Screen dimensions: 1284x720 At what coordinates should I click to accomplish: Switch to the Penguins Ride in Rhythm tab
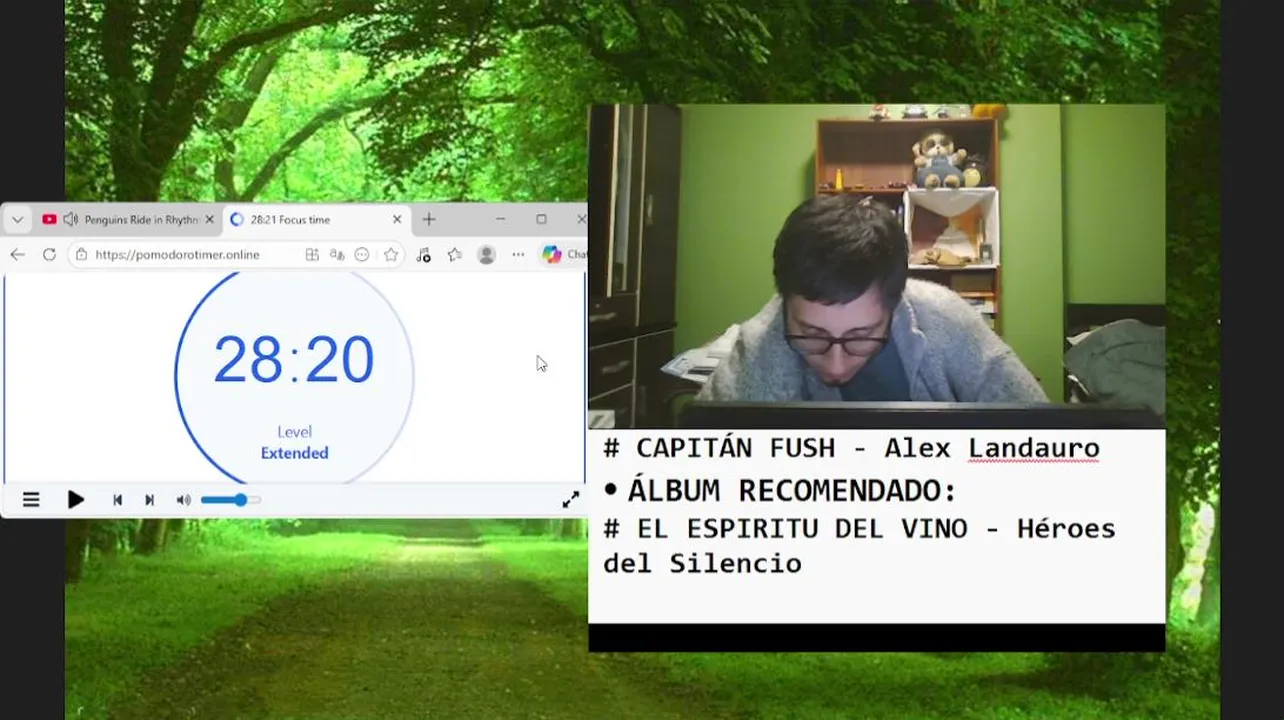pyautogui.click(x=127, y=219)
